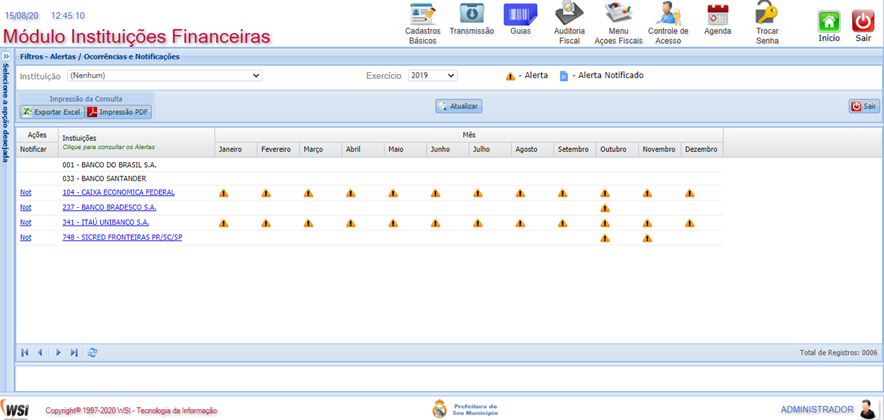Click the Atualizar button
Image resolution: width=884 pixels, height=420 pixels.
pyautogui.click(x=459, y=106)
